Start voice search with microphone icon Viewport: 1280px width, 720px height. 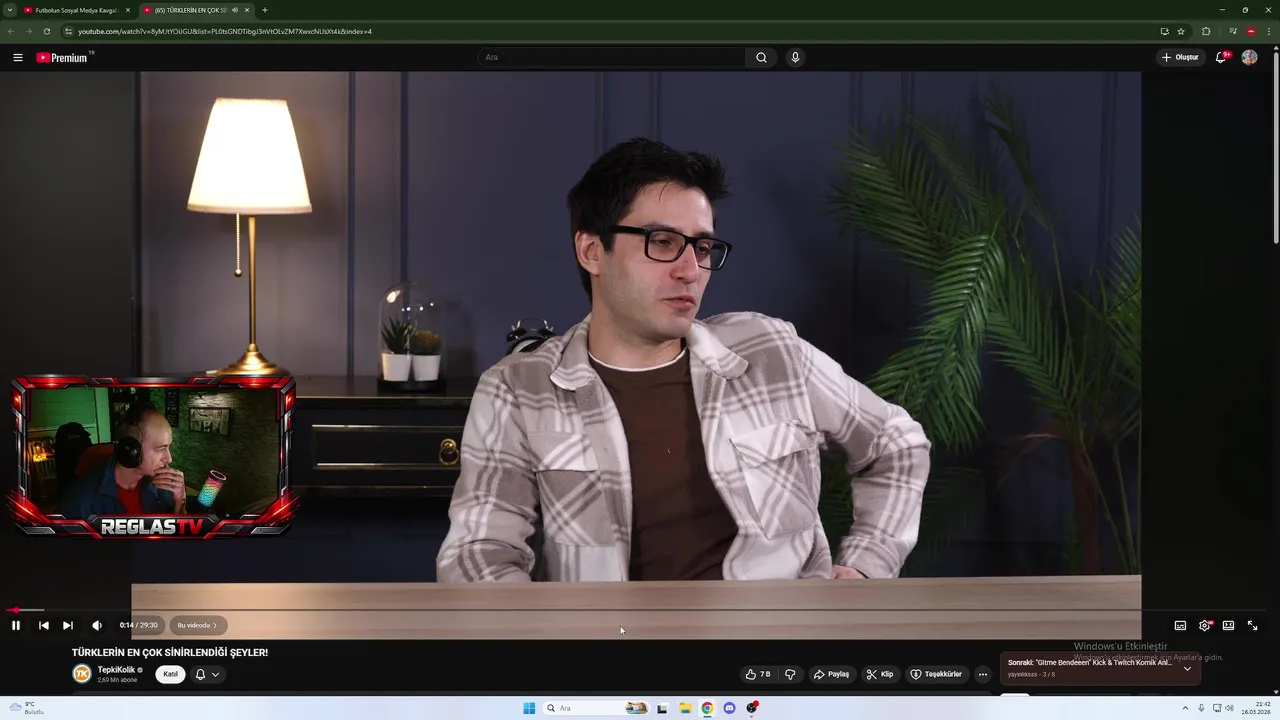click(x=795, y=57)
